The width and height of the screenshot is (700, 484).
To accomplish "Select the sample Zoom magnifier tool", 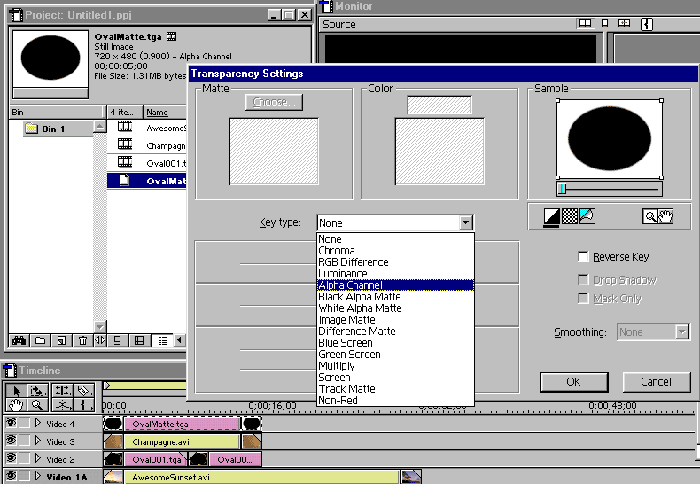I will [650, 216].
